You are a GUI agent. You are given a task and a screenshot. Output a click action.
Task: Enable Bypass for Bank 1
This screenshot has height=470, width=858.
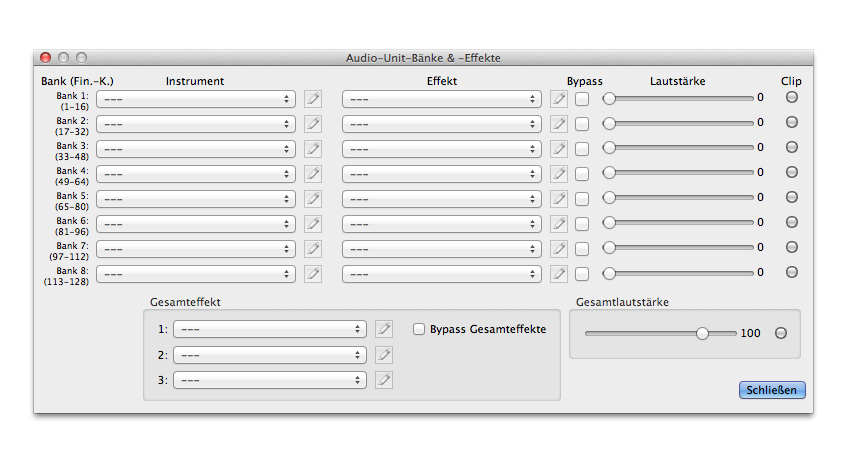pyautogui.click(x=582, y=99)
